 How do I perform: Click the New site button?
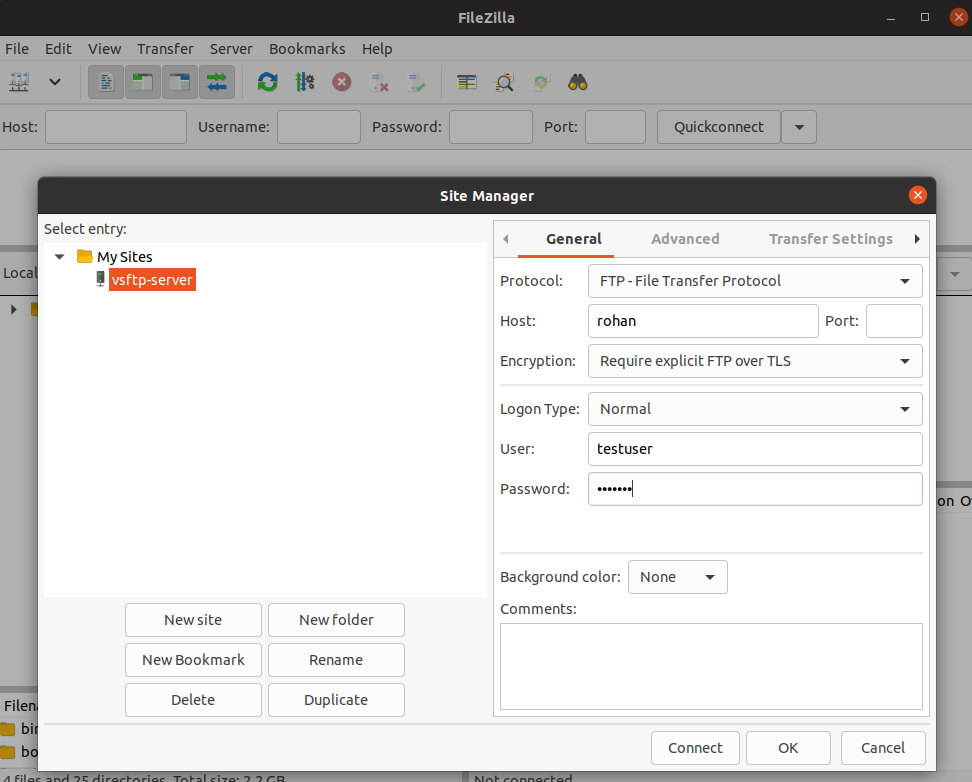[x=193, y=620]
